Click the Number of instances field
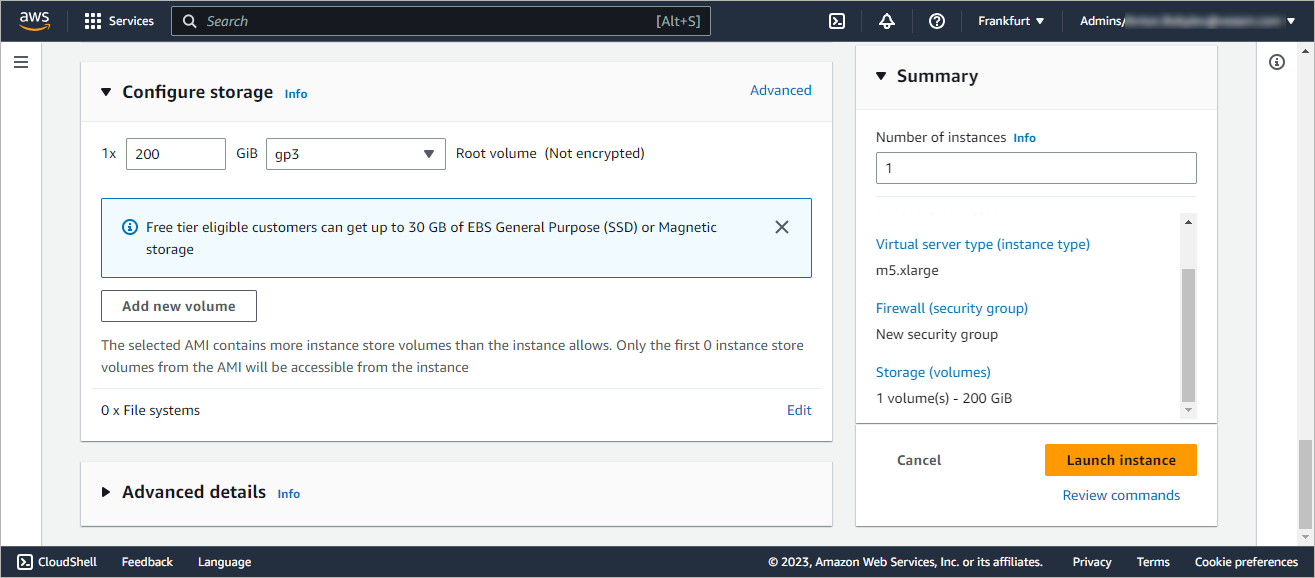 [1036, 168]
